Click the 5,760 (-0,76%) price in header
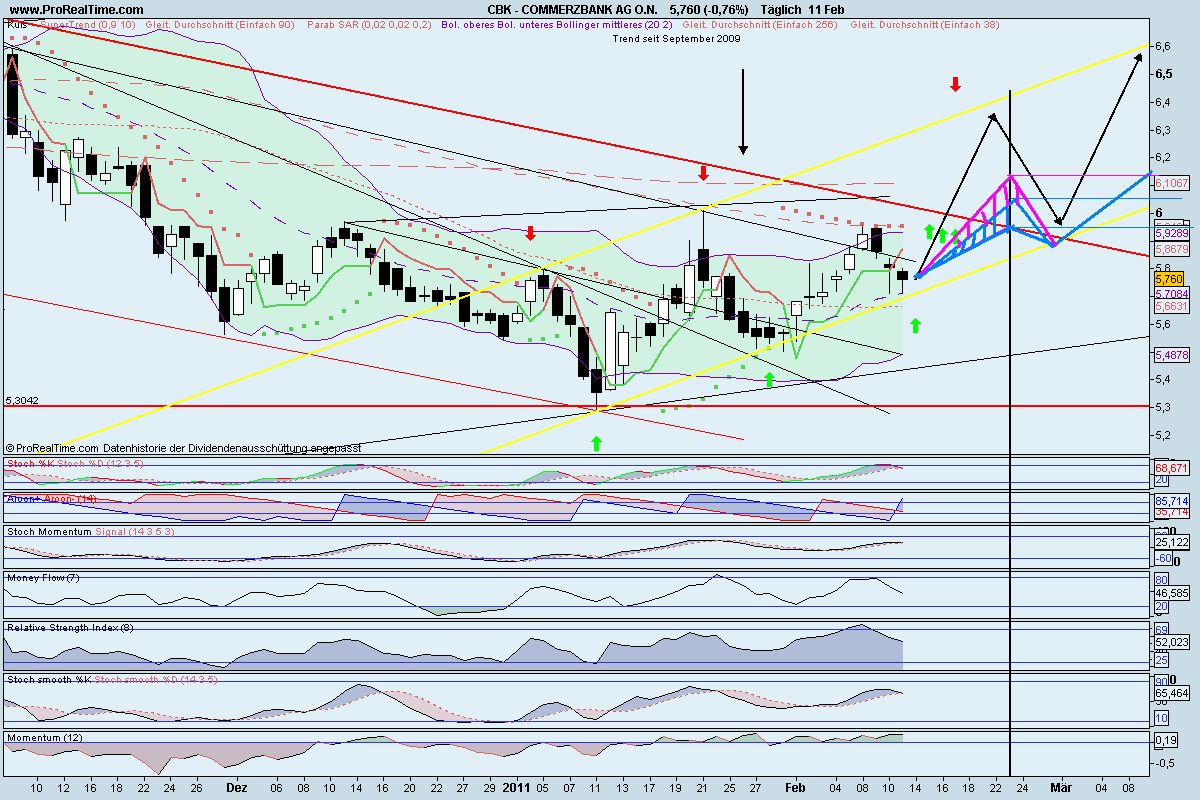 tap(707, 9)
